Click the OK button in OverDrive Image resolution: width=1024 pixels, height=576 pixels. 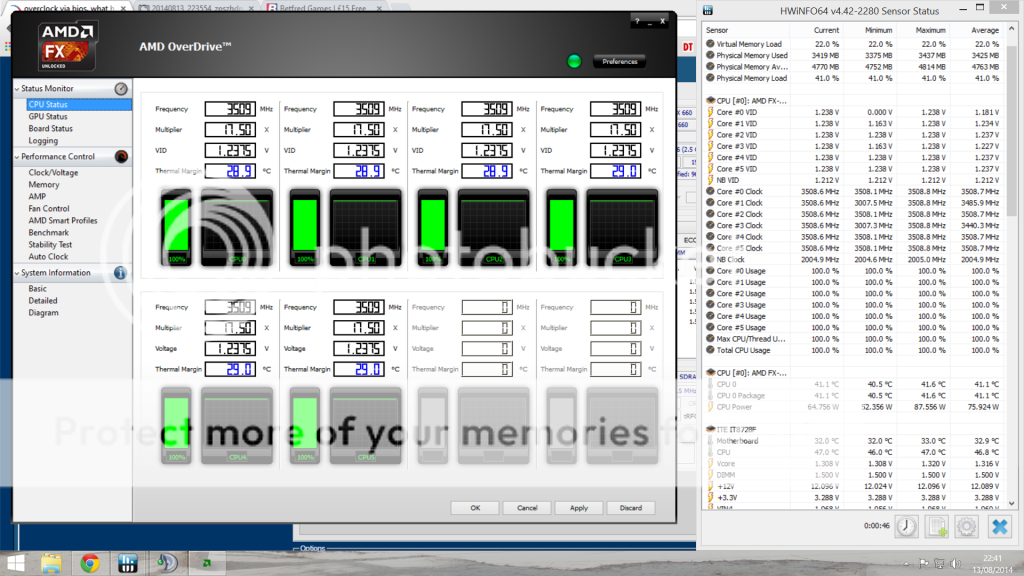click(x=475, y=507)
